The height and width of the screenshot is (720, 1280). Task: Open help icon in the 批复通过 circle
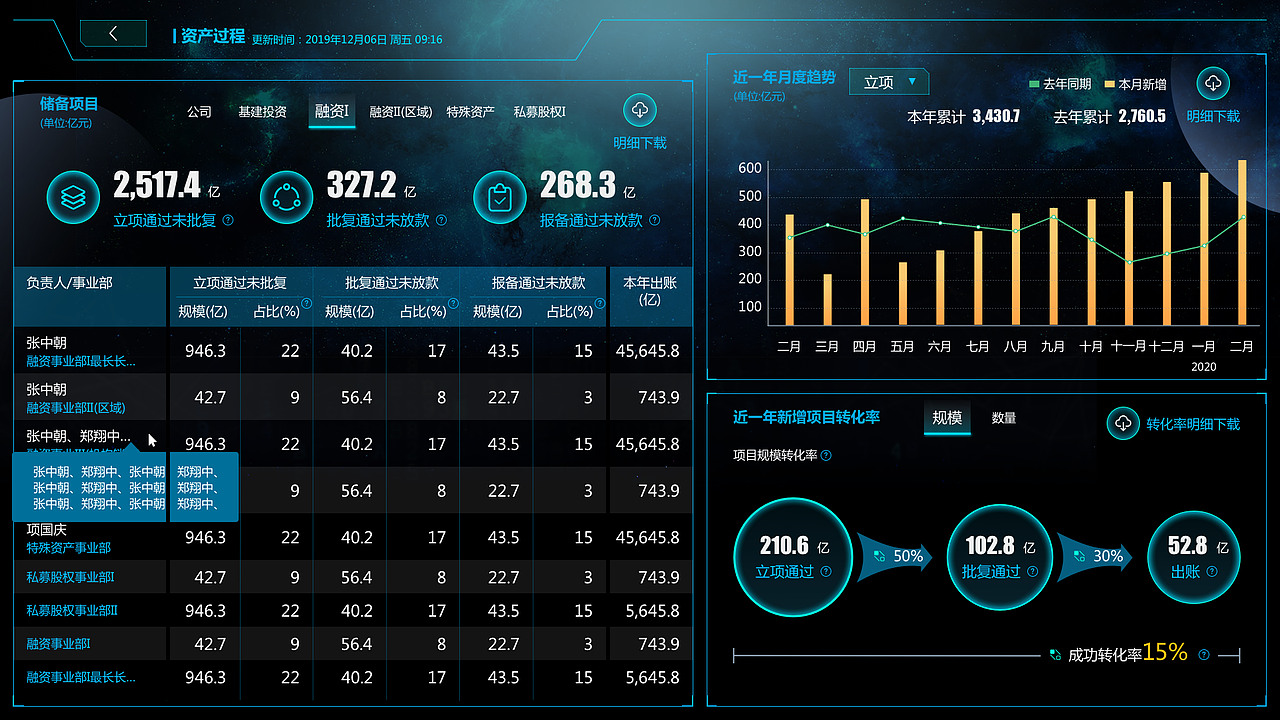(x=1032, y=572)
